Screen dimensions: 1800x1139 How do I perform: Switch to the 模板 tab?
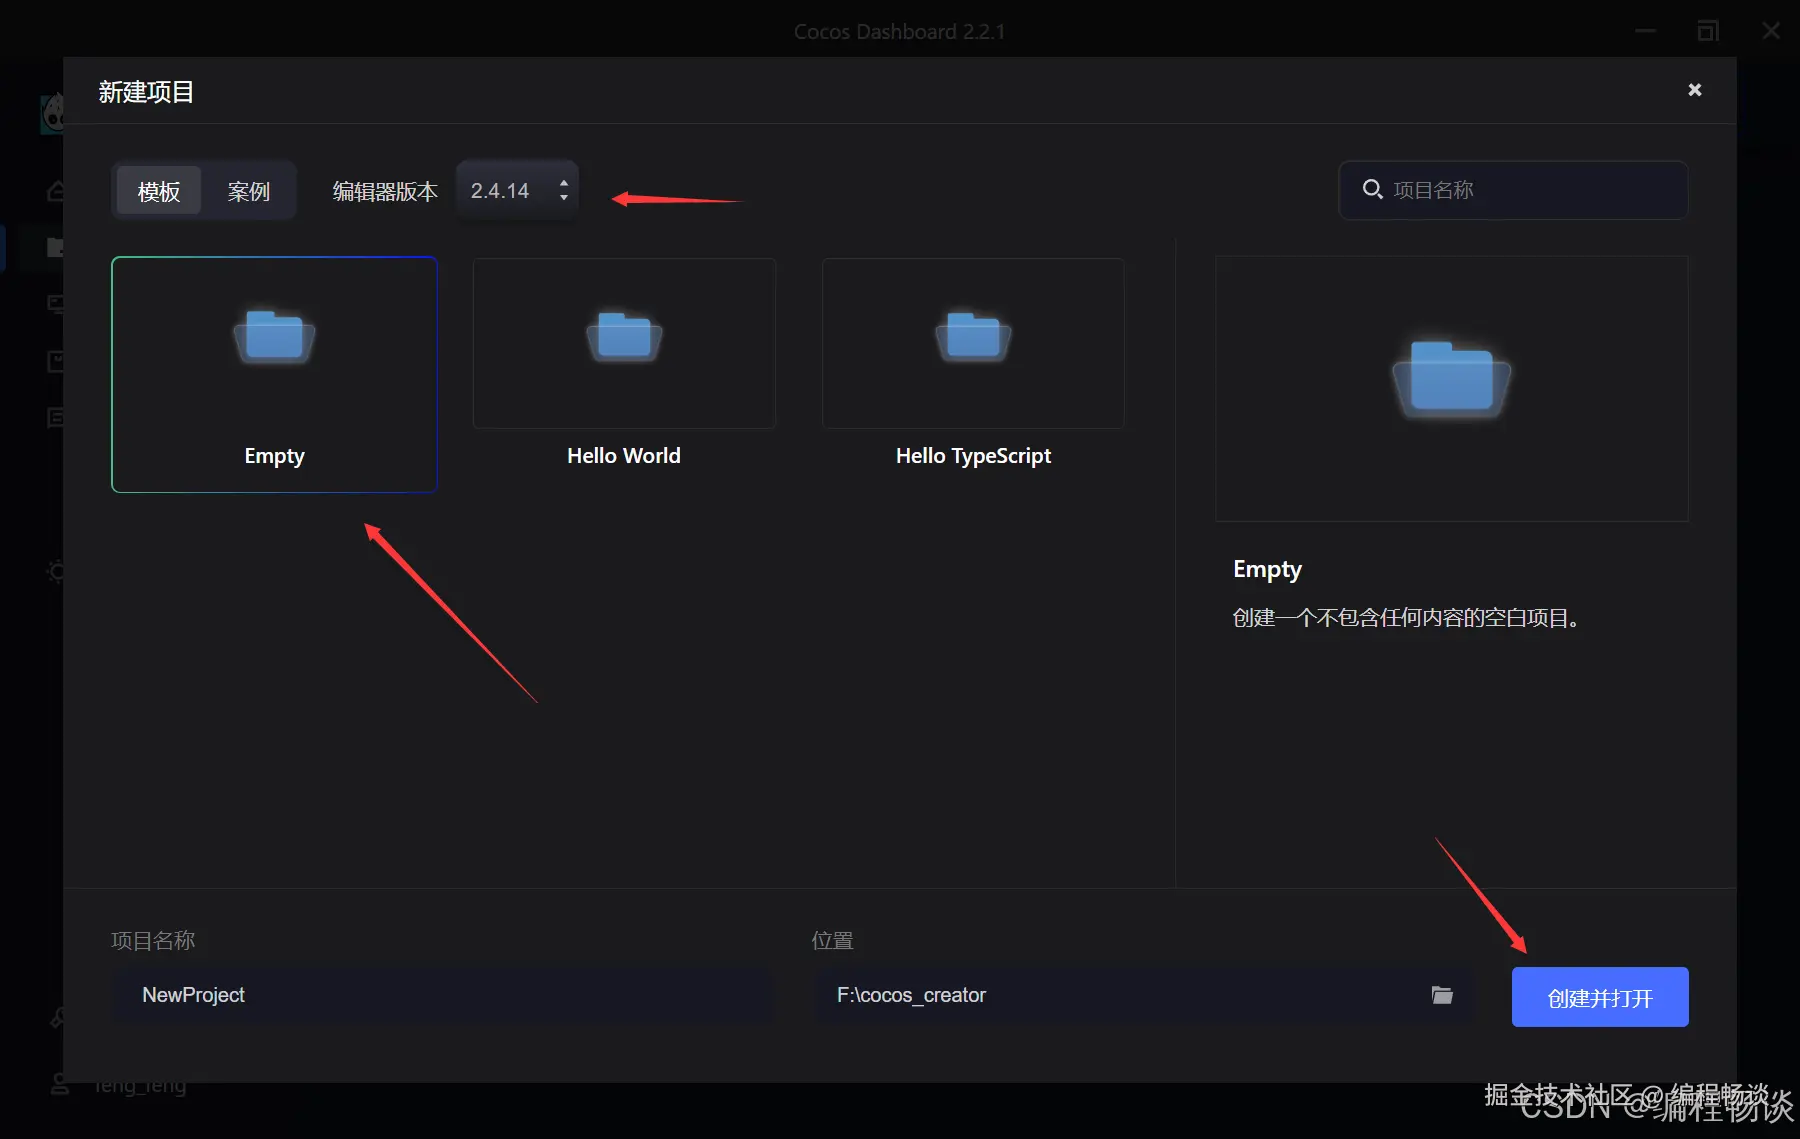[159, 191]
